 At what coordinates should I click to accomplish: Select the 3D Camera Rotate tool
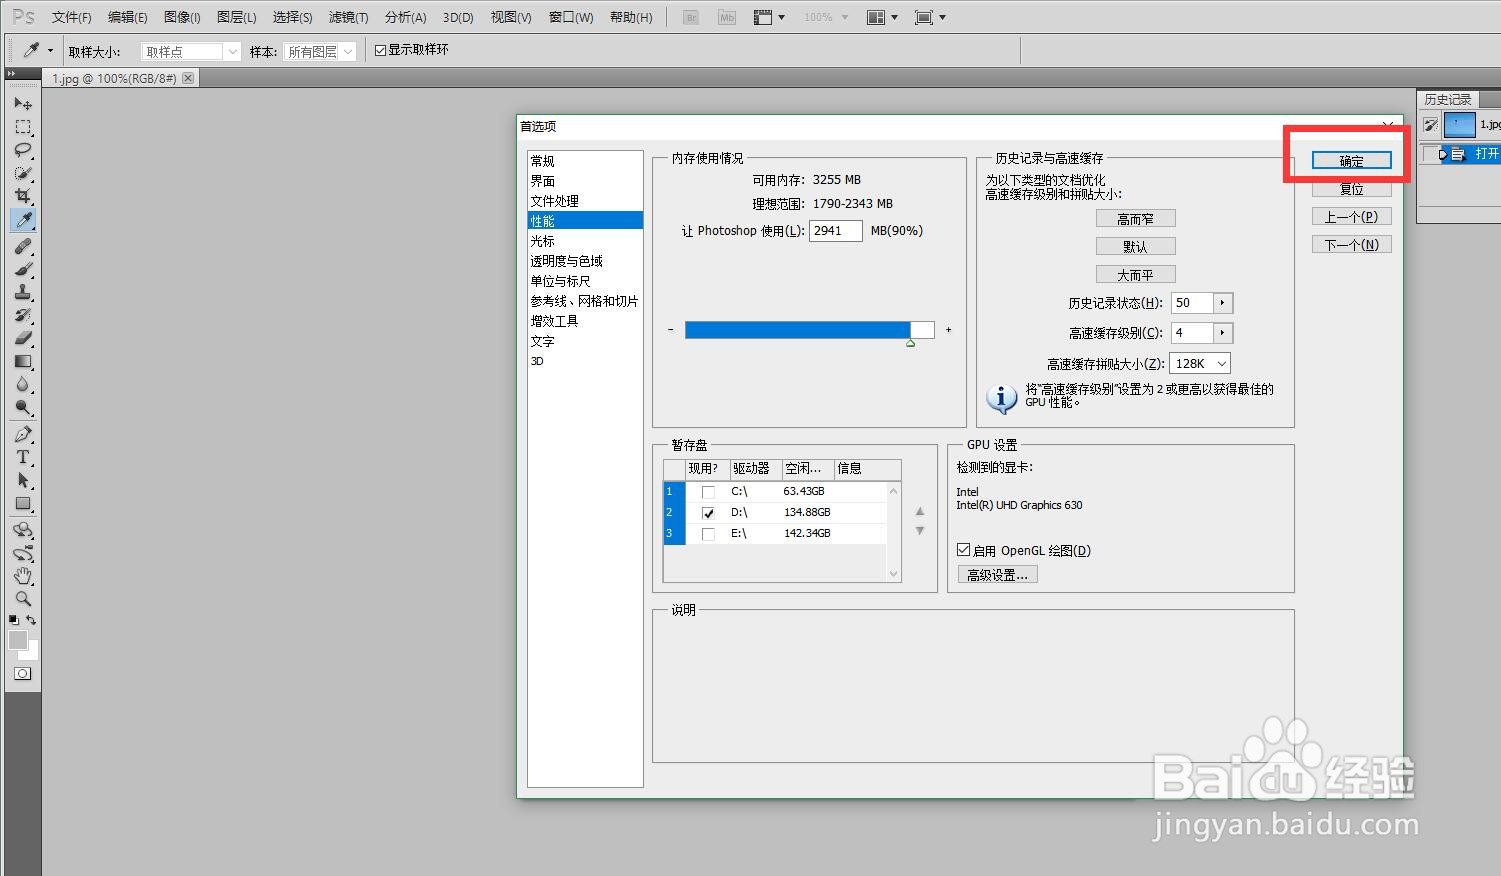click(23, 553)
